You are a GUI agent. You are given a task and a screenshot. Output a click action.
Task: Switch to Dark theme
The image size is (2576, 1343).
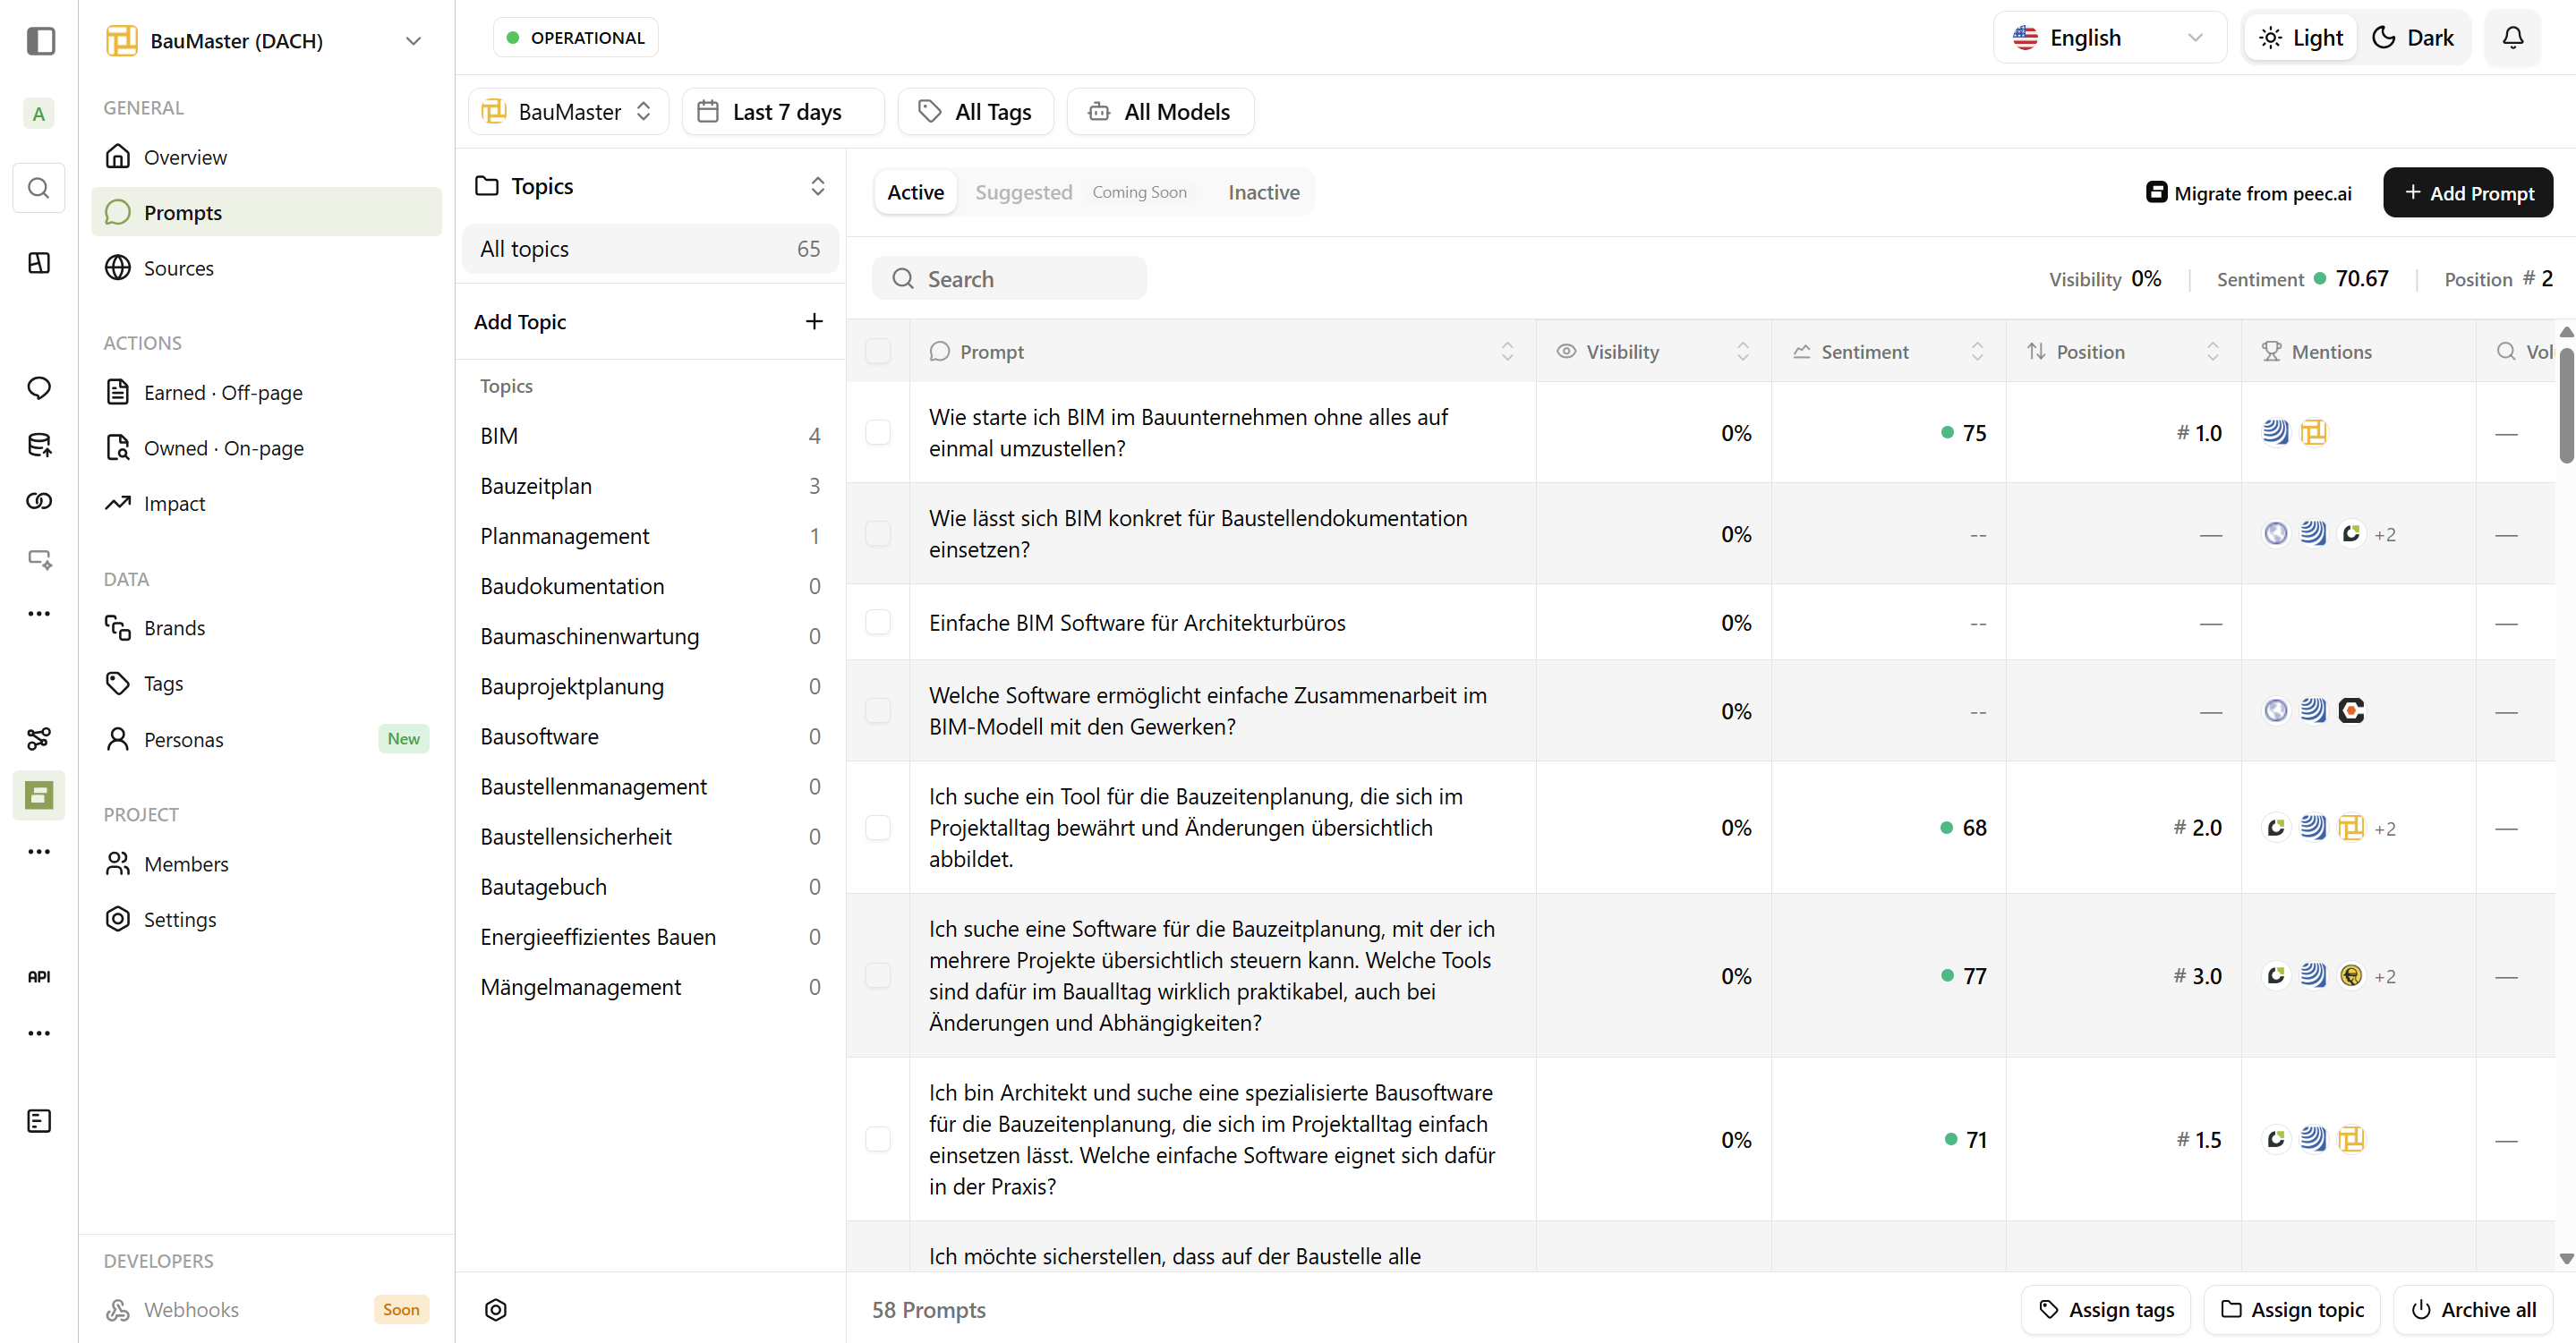coord(2413,38)
